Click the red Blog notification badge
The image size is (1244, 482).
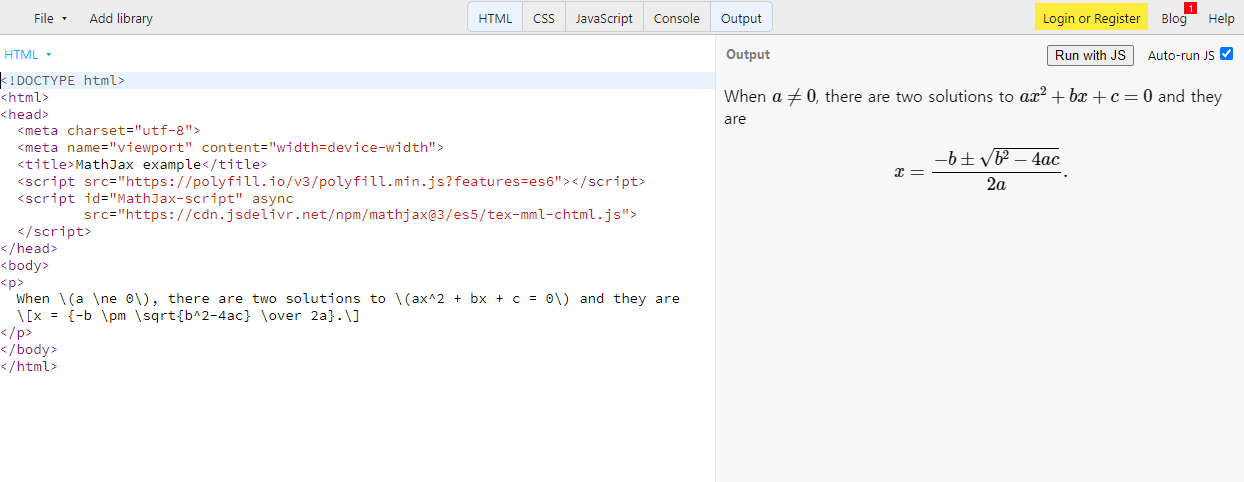[1190, 8]
